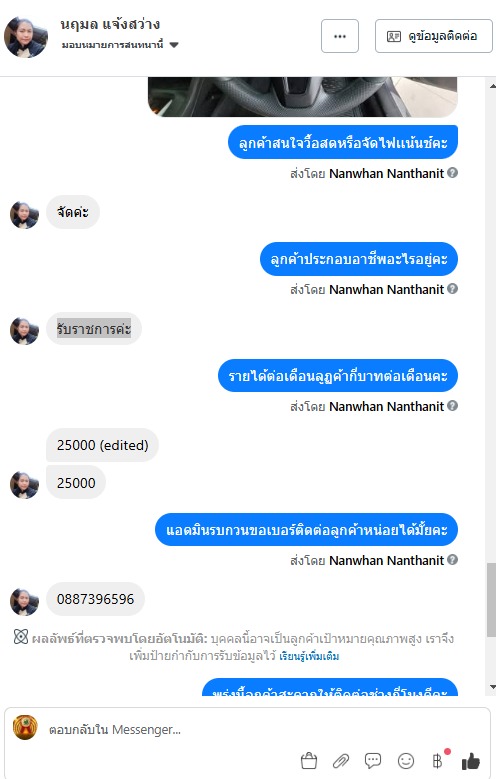Open the emoji smiley picker
The width and height of the screenshot is (496, 779).
click(406, 761)
